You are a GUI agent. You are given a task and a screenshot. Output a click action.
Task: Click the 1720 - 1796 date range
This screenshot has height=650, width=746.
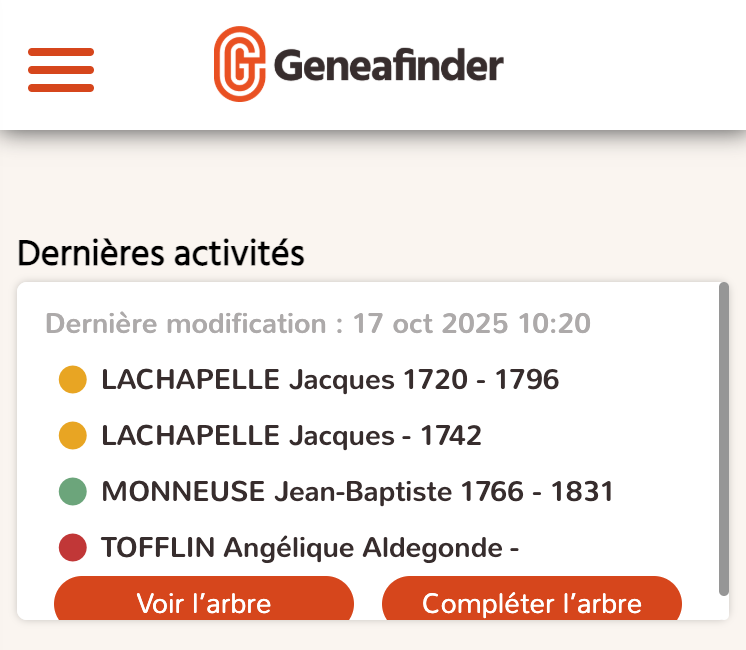tap(480, 380)
